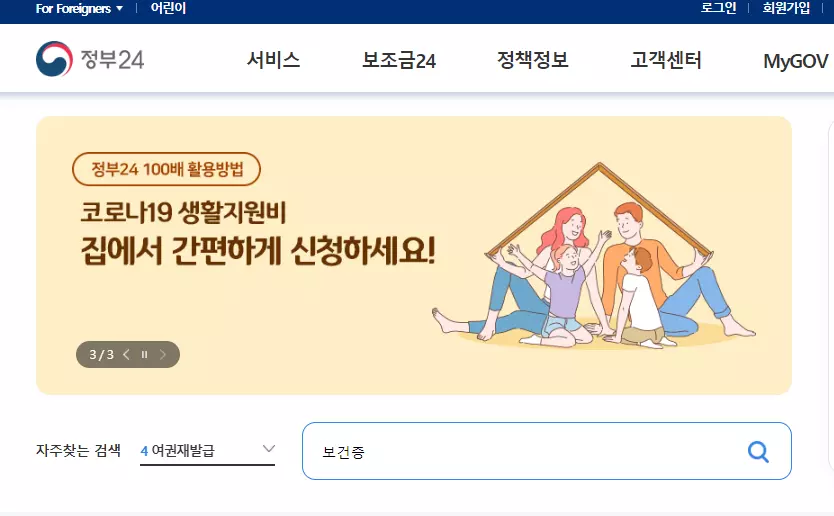
Task: Select the 정책정보 menu
Action: tap(532, 60)
